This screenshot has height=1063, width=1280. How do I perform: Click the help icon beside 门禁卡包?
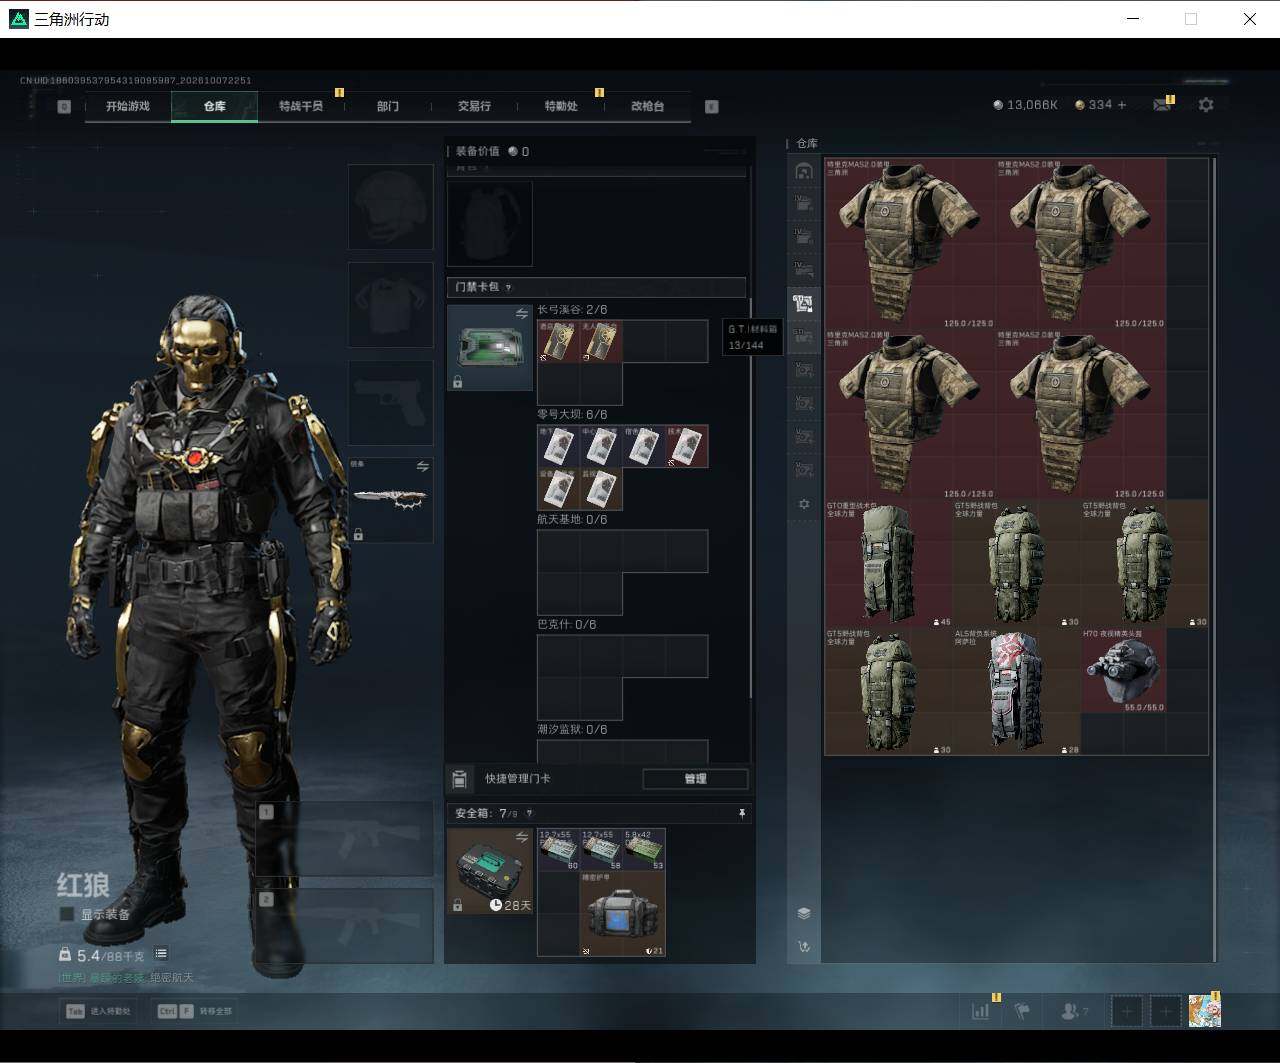pyautogui.click(x=509, y=287)
